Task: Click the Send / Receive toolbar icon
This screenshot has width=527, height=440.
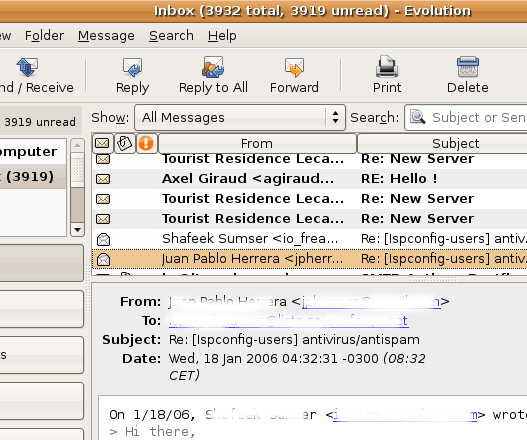Action: click(x=27, y=67)
